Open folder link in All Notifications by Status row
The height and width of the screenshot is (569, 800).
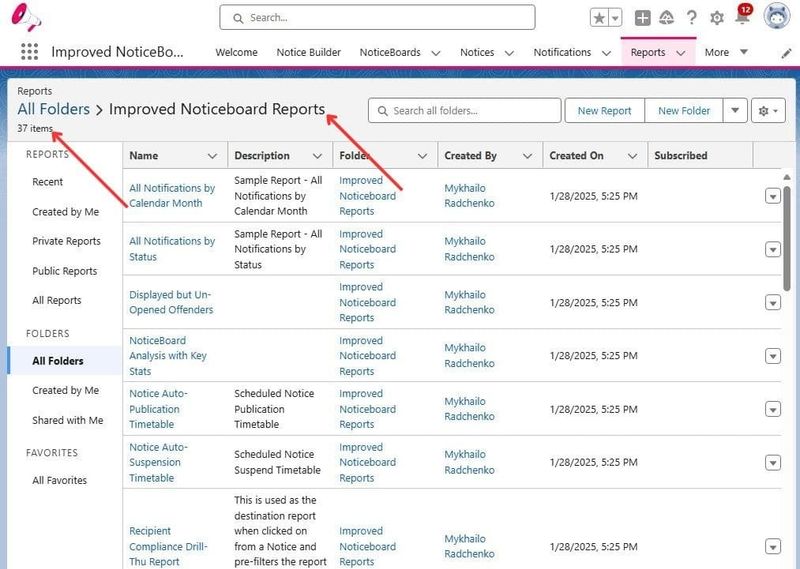[x=367, y=249]
